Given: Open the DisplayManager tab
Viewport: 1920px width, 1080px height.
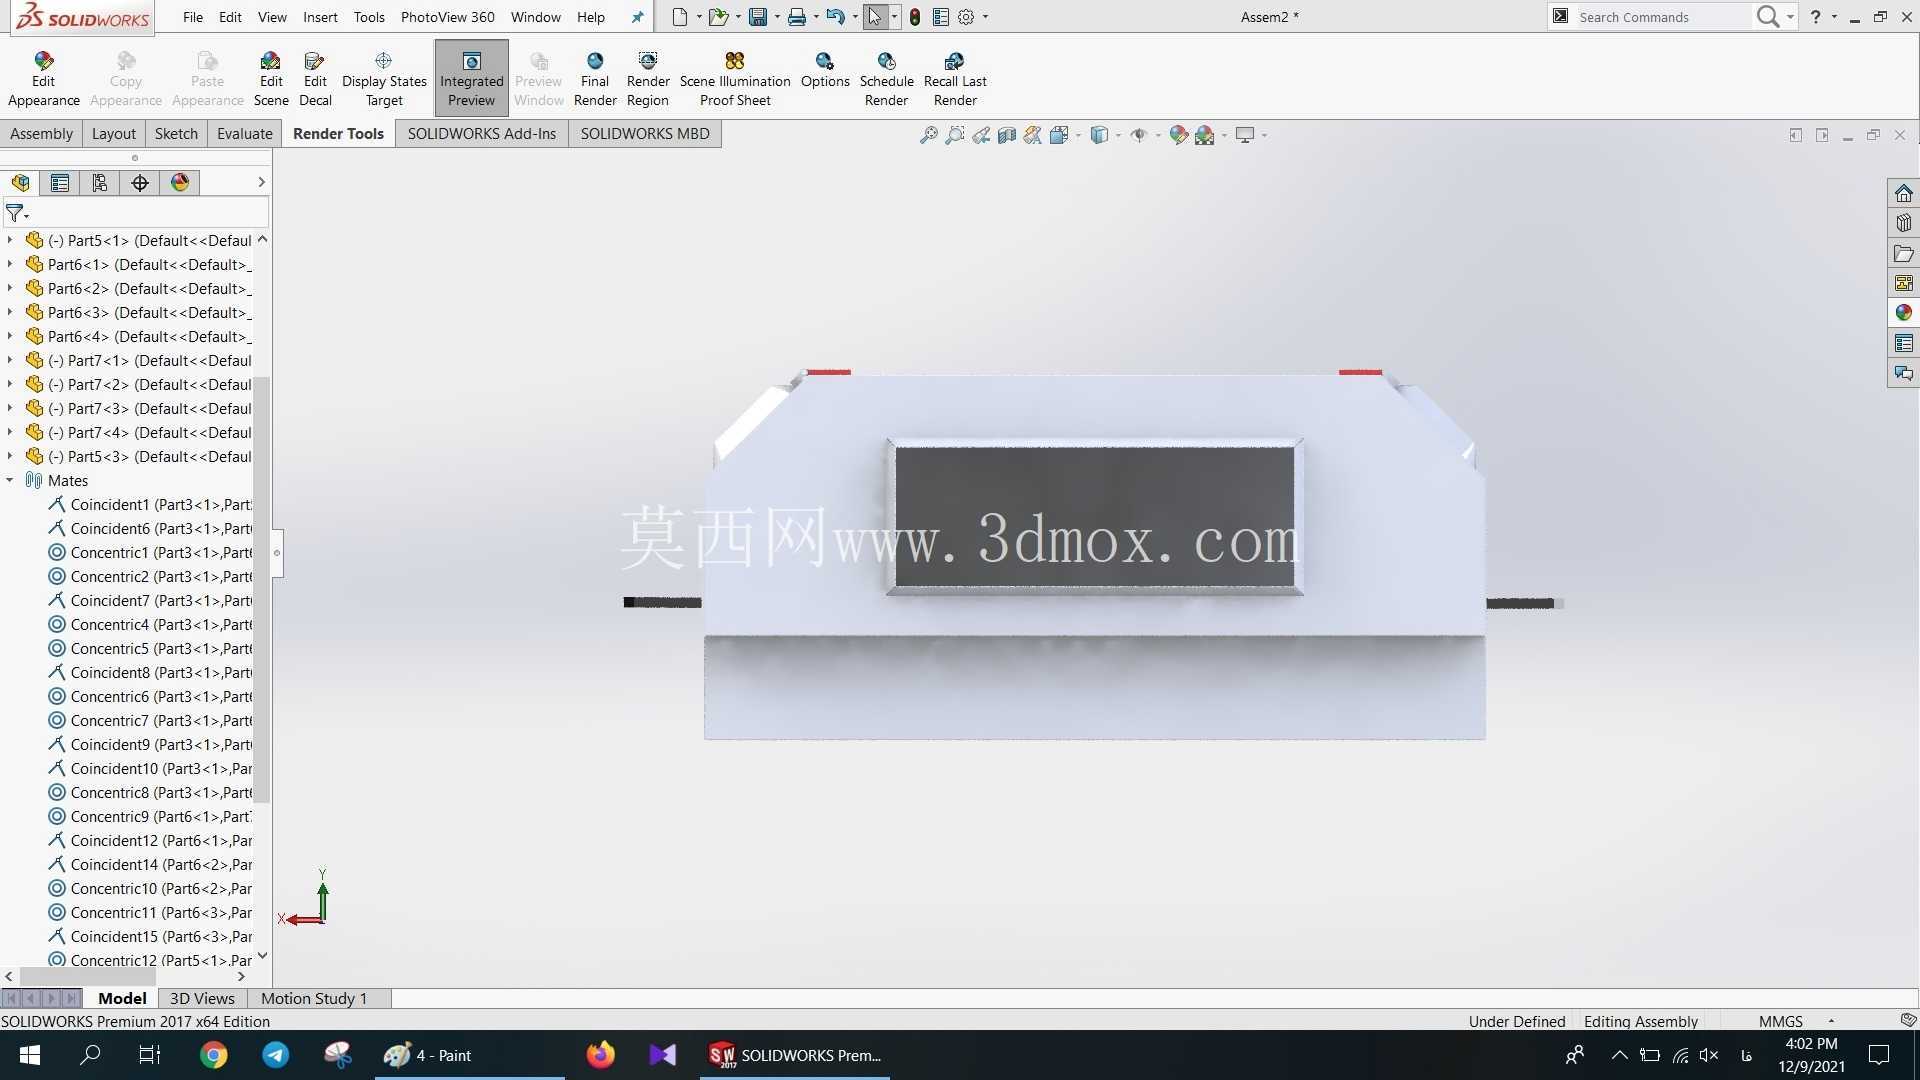Looking at the screenshot, I should pyautogui.click(x=180, y=182).
